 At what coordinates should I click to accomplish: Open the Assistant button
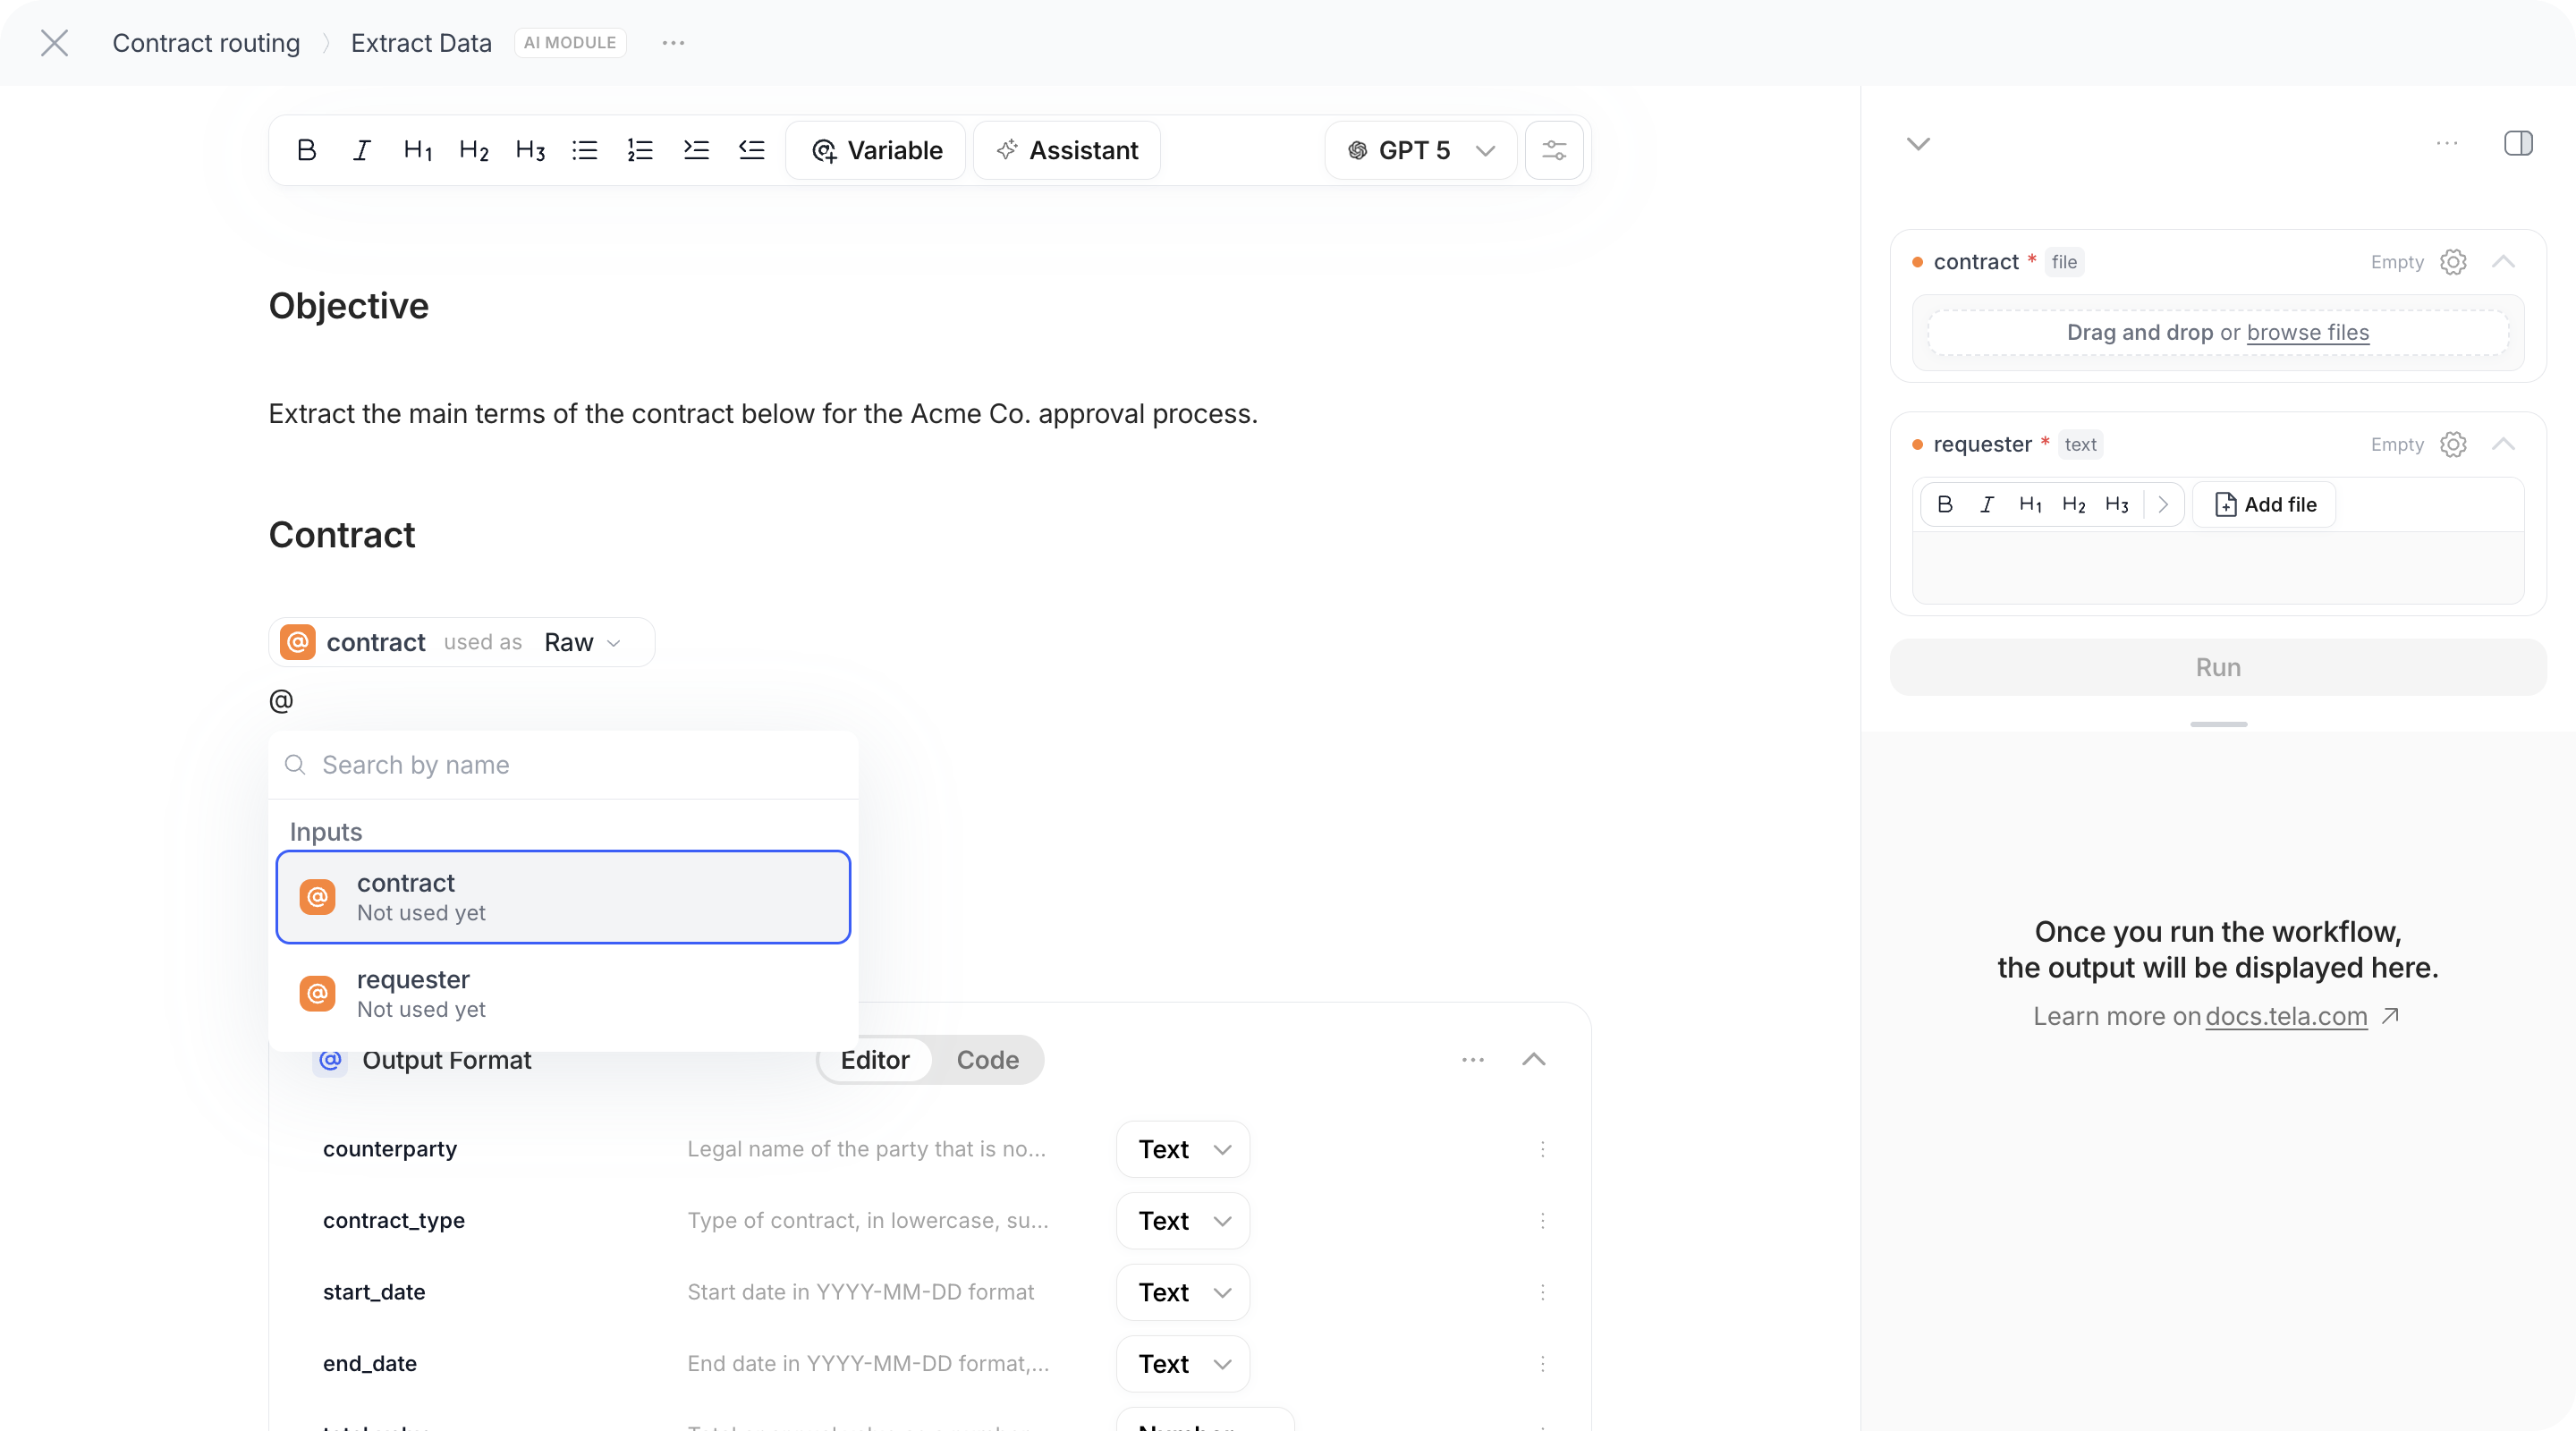[x=1067, y=150]
